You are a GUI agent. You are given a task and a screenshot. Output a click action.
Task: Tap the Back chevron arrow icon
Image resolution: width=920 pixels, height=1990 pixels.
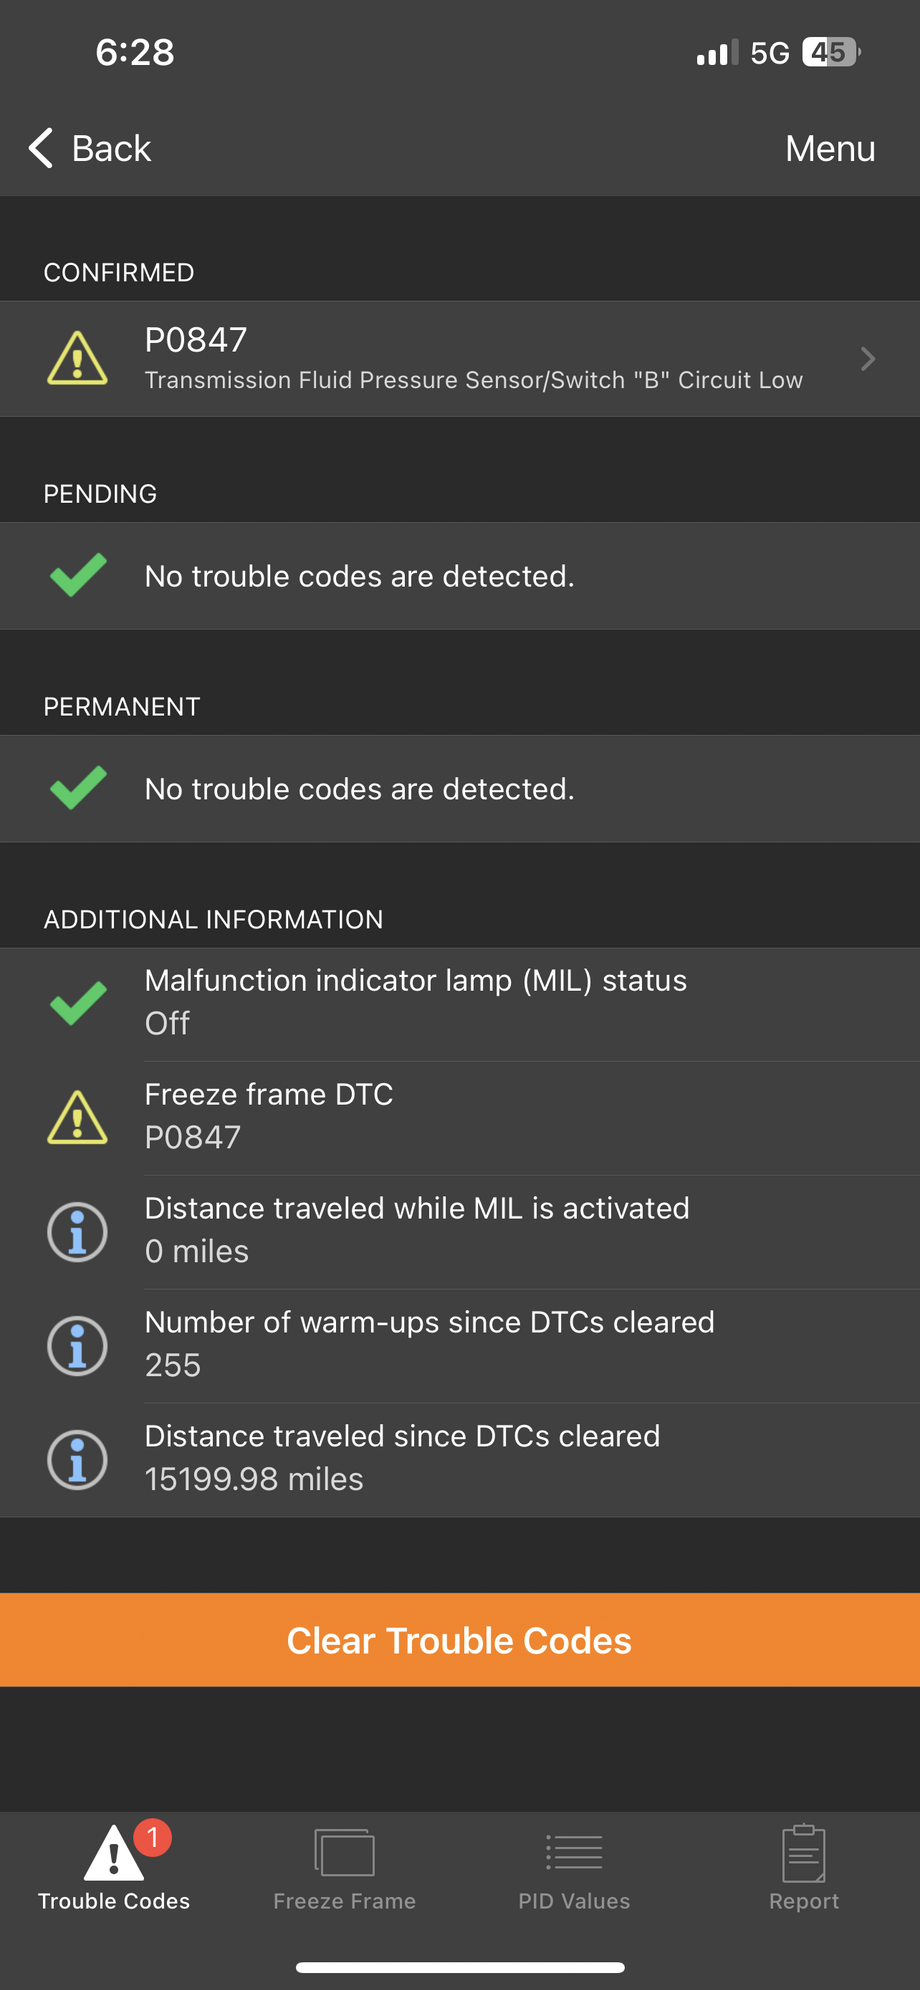40,148
